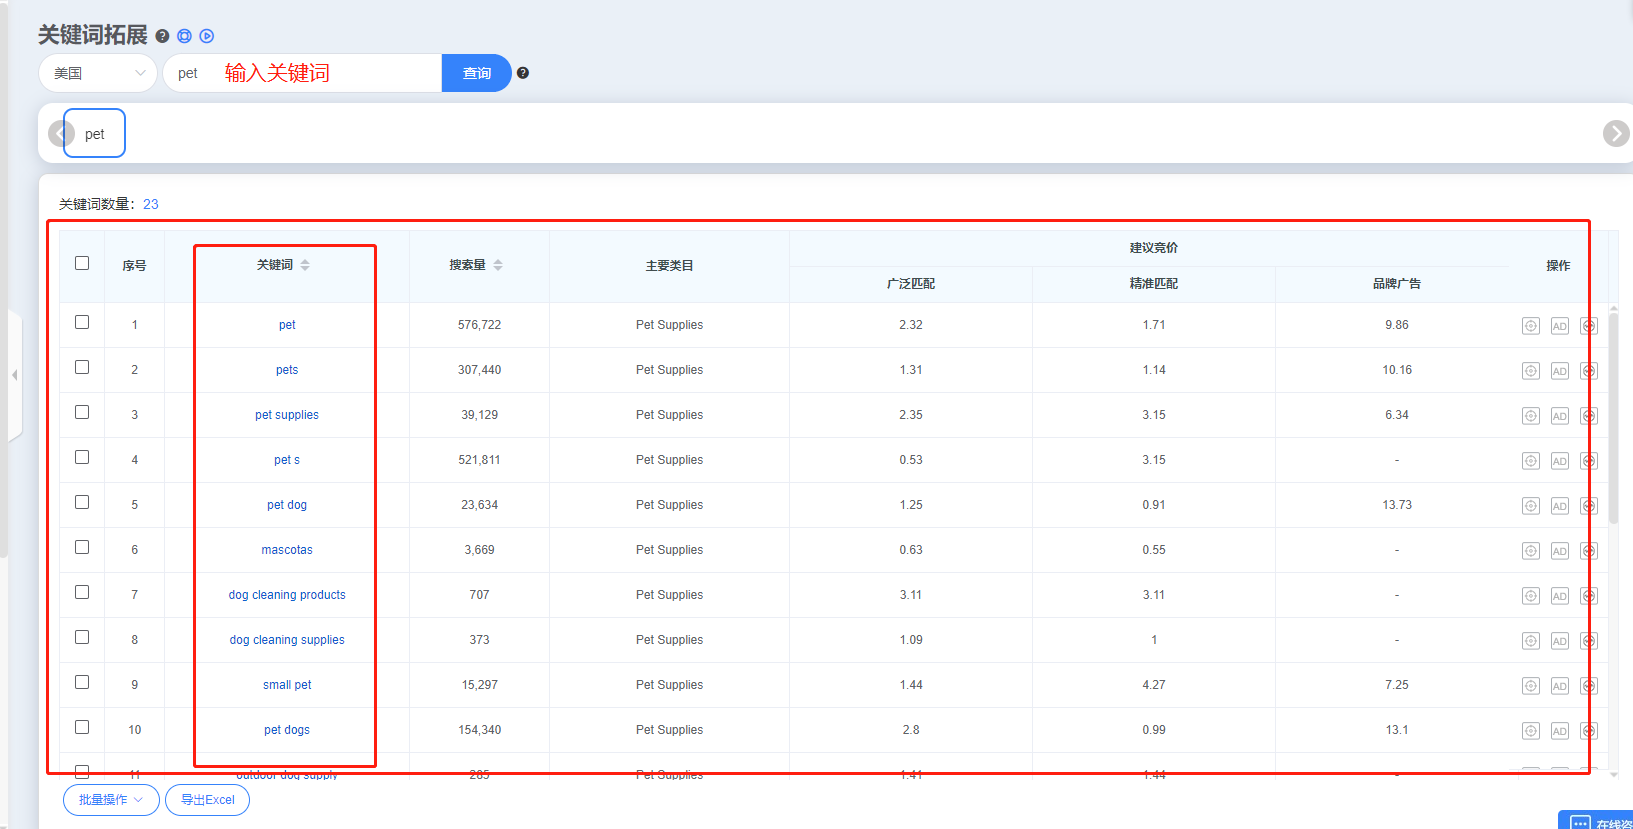The image size is (1633, 829).
Task: Click the AD icon in the pets row
Action: (1560, 371)
